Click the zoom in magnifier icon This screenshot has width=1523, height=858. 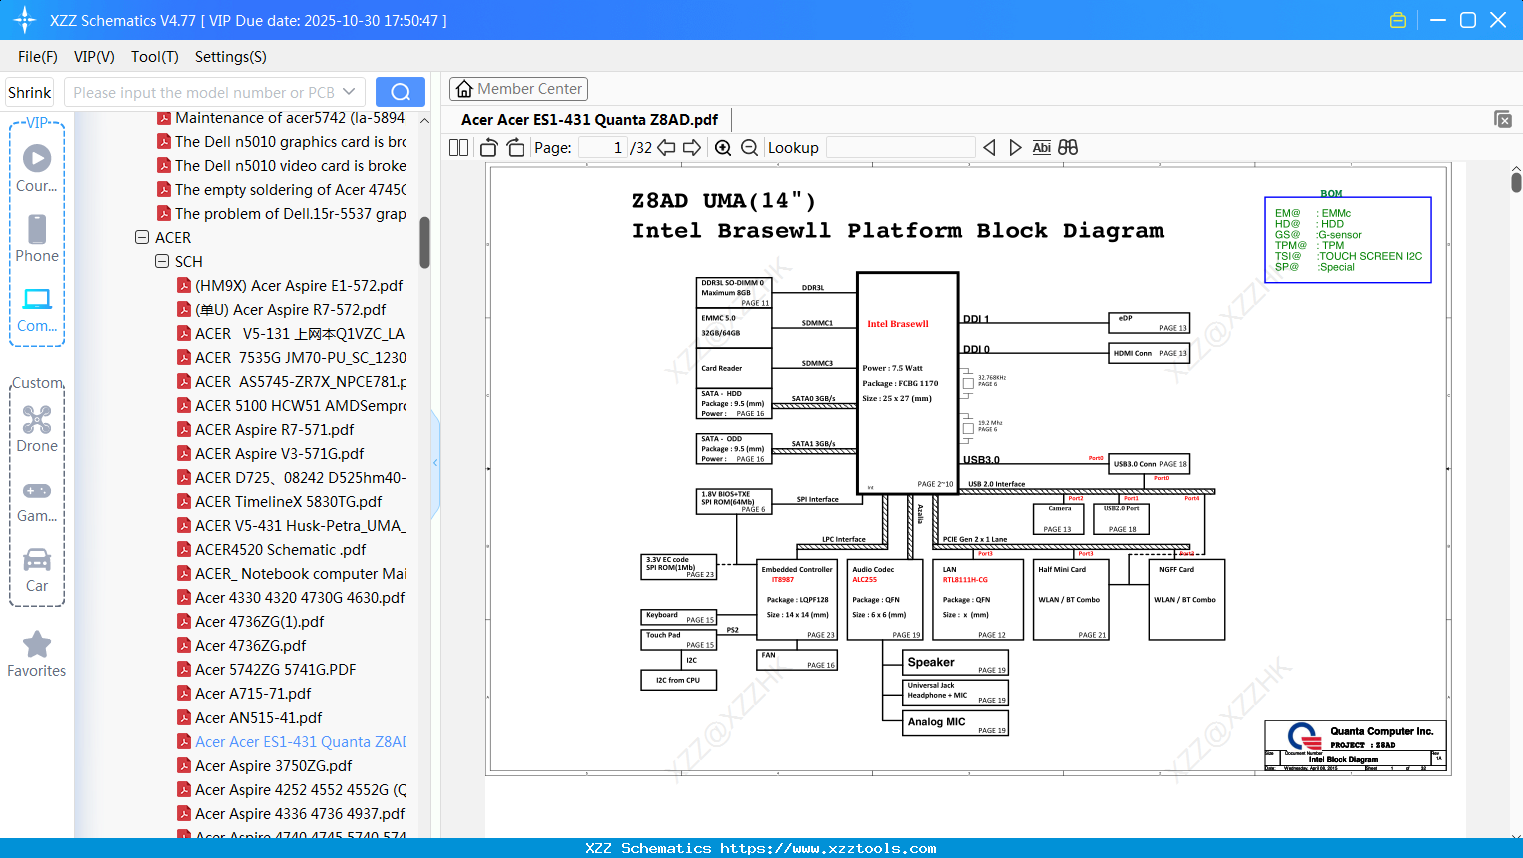pos(723,148)
